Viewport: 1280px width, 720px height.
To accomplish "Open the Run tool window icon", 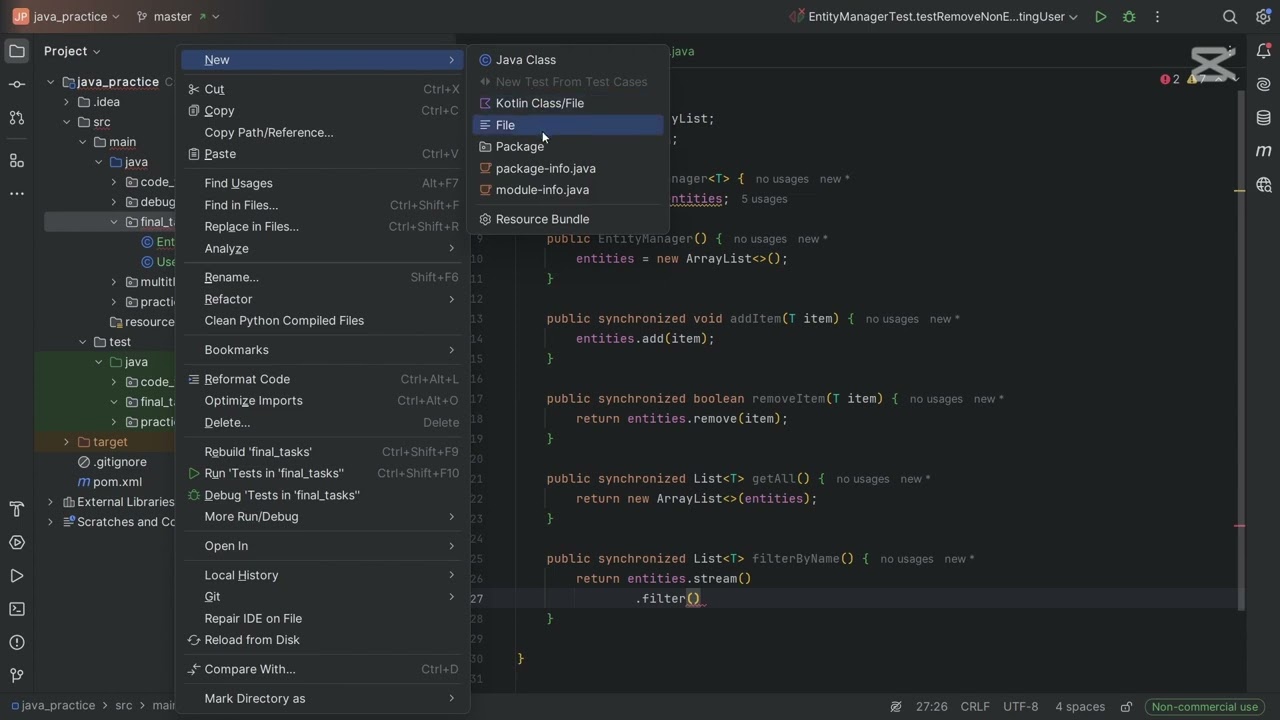I will pos(17,576).
